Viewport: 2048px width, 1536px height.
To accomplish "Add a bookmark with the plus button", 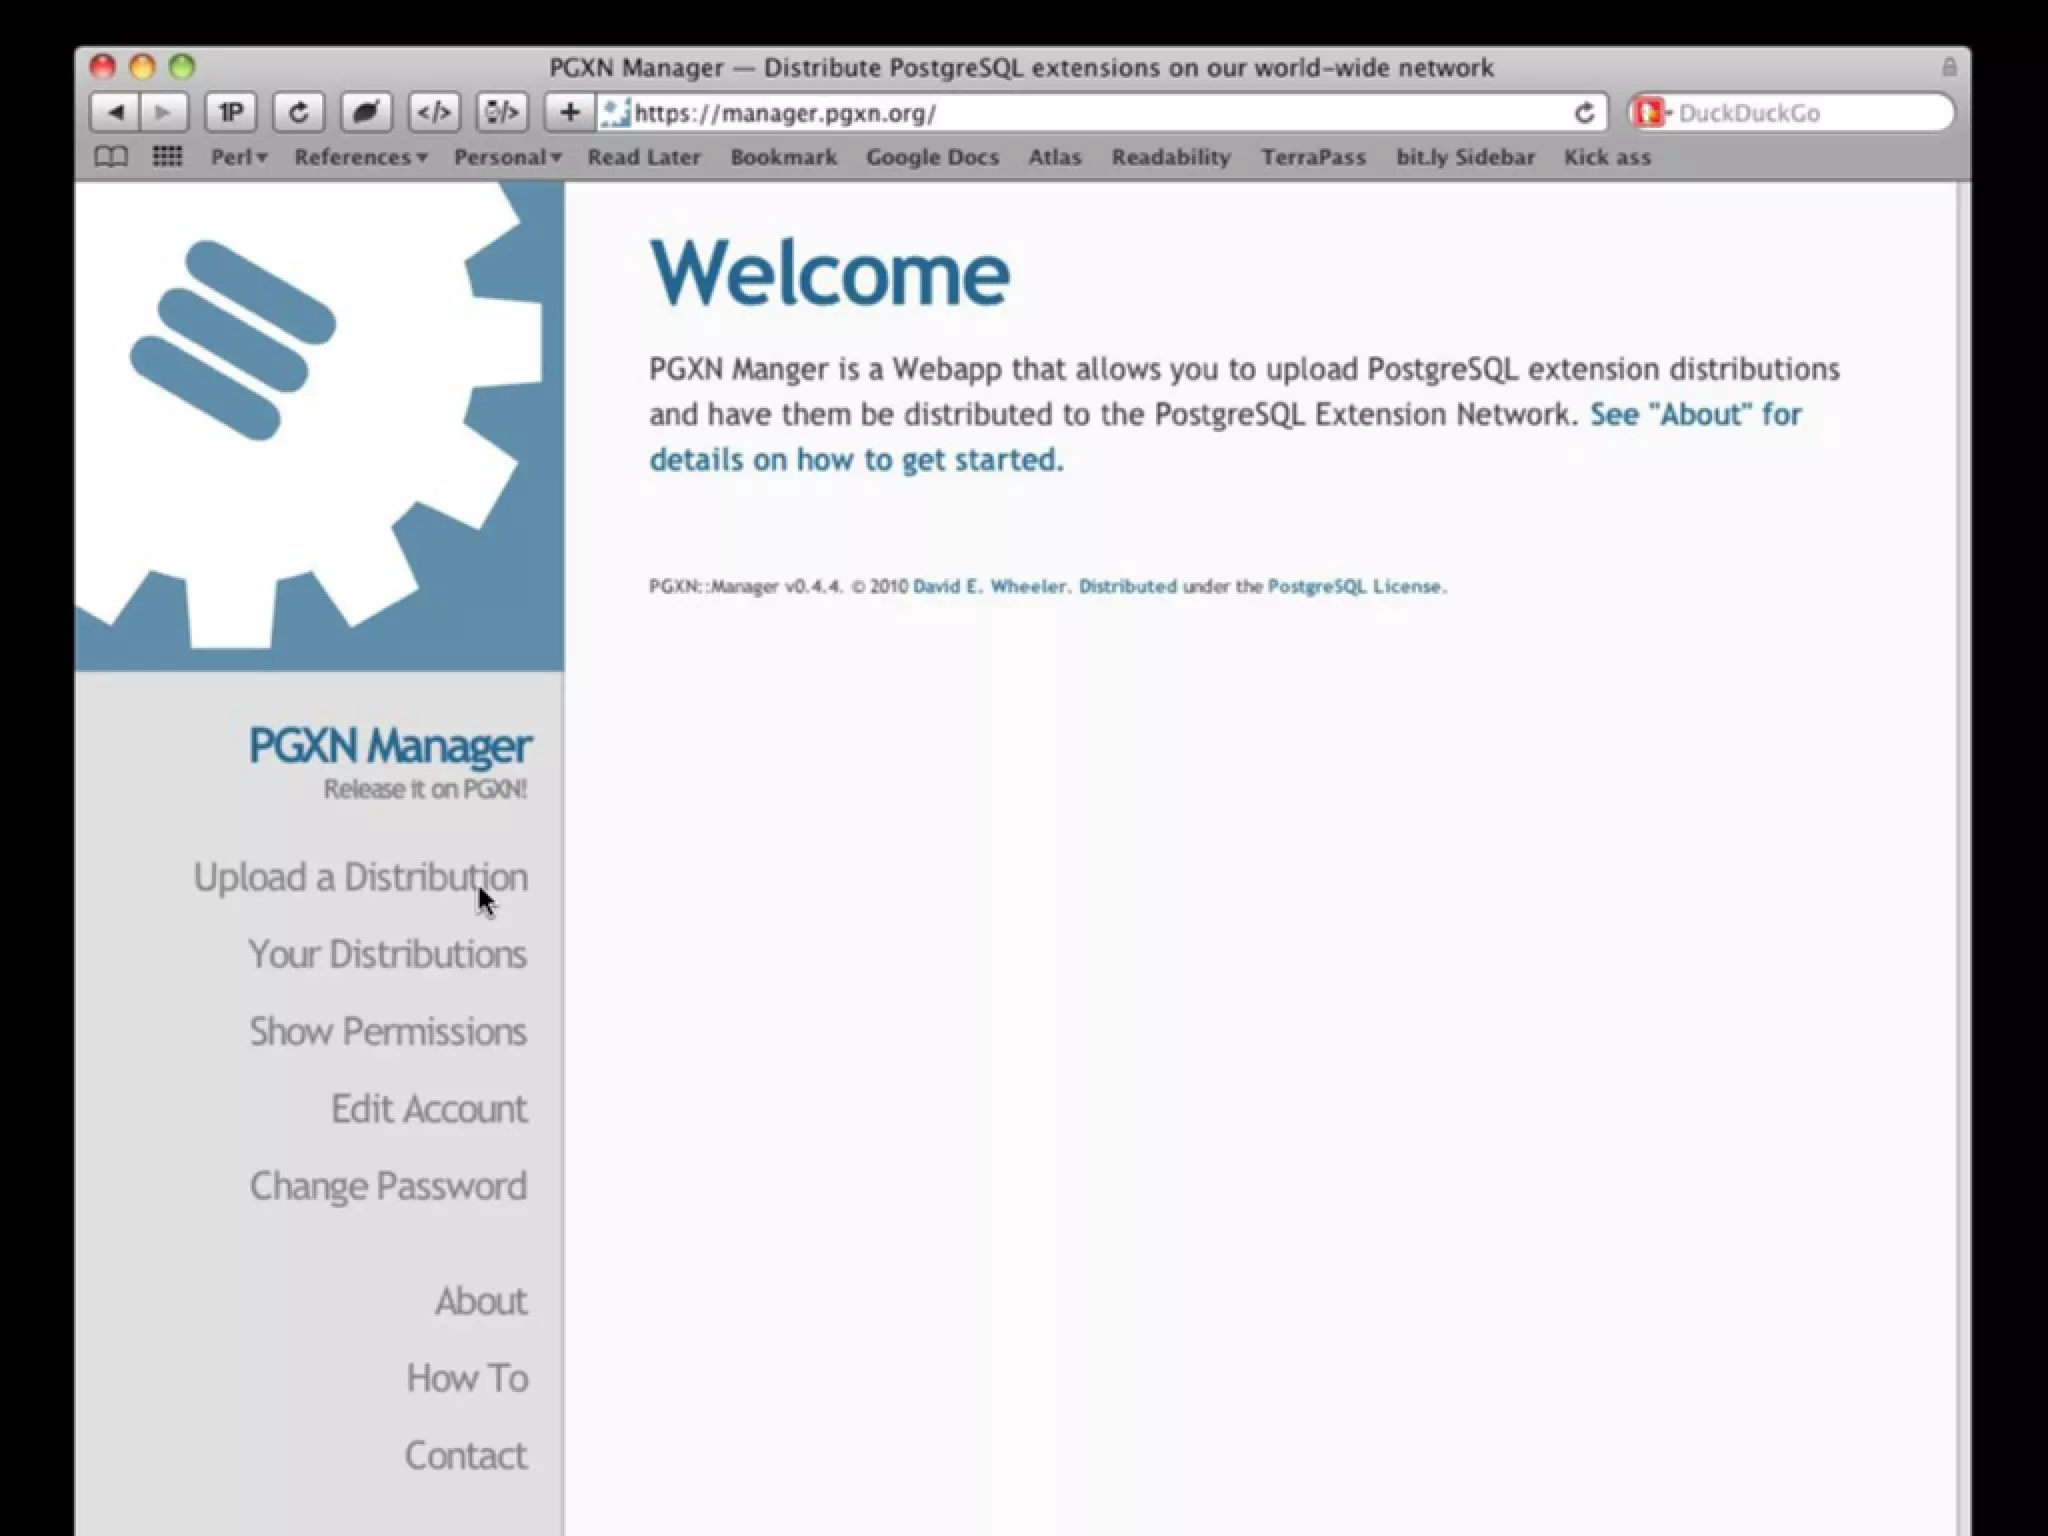I will pyautogui.click(x=570, y=112).
